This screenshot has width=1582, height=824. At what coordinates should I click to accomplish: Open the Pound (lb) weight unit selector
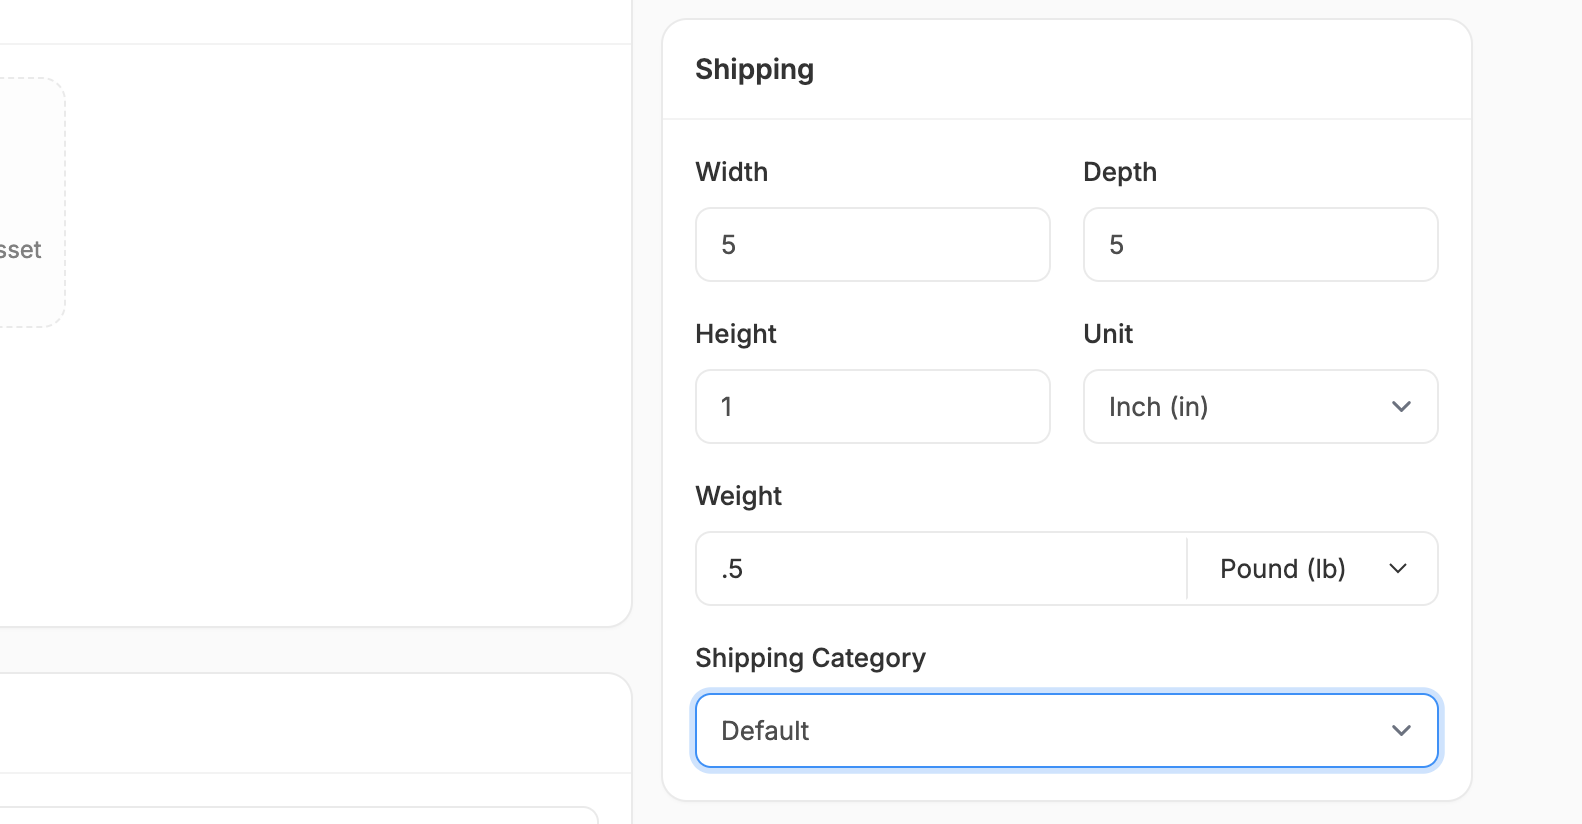click(x=1311, y=569)
